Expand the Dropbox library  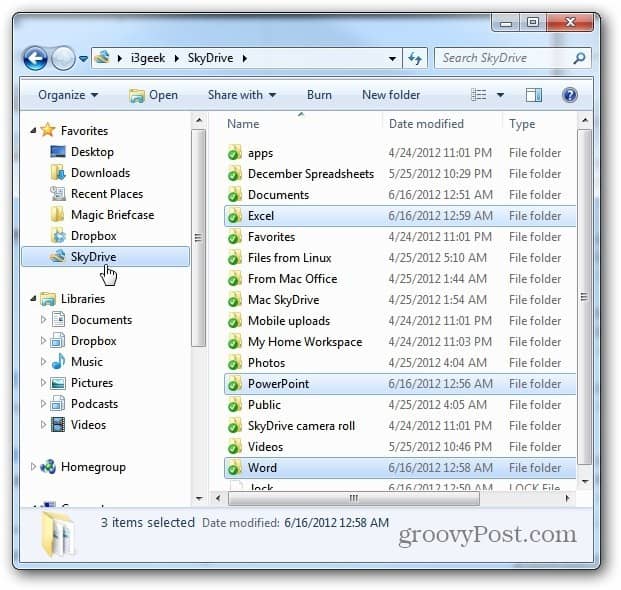(x=44, y=341)
